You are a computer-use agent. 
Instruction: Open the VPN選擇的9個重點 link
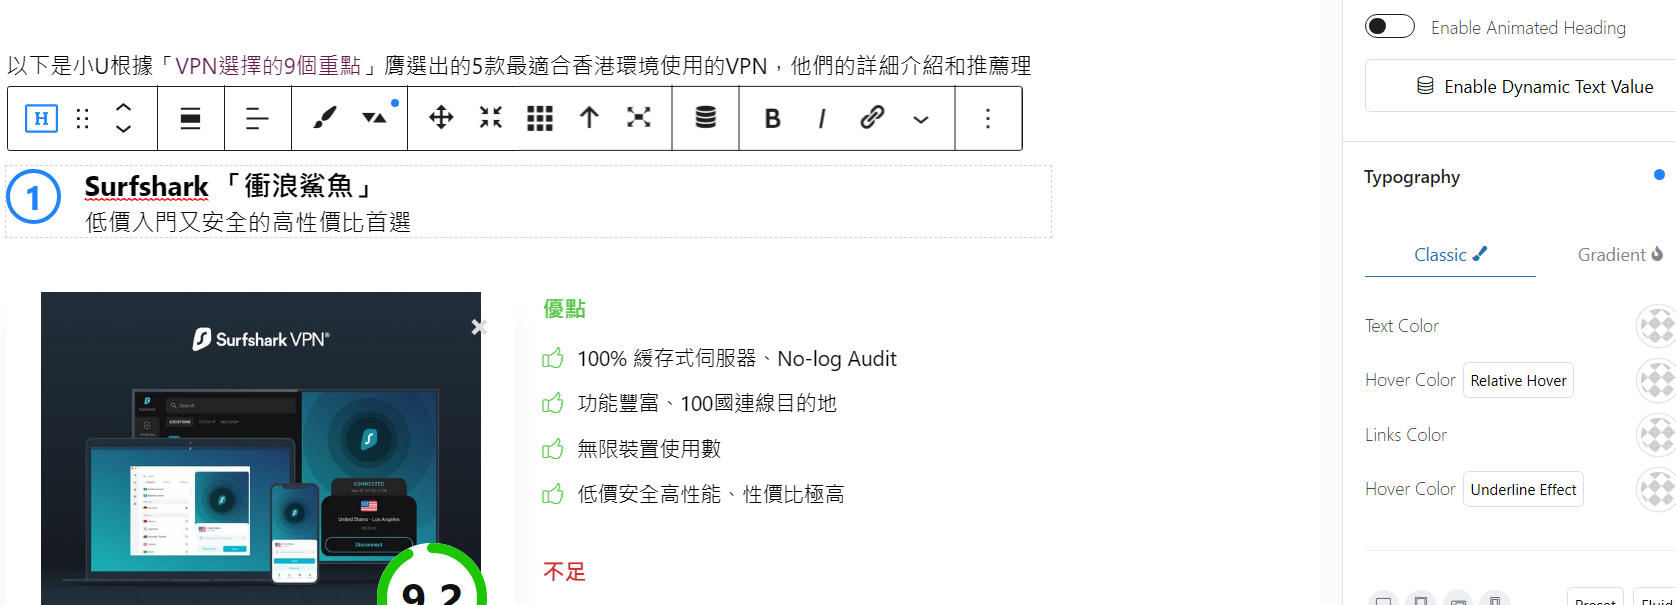click(268, 66)
